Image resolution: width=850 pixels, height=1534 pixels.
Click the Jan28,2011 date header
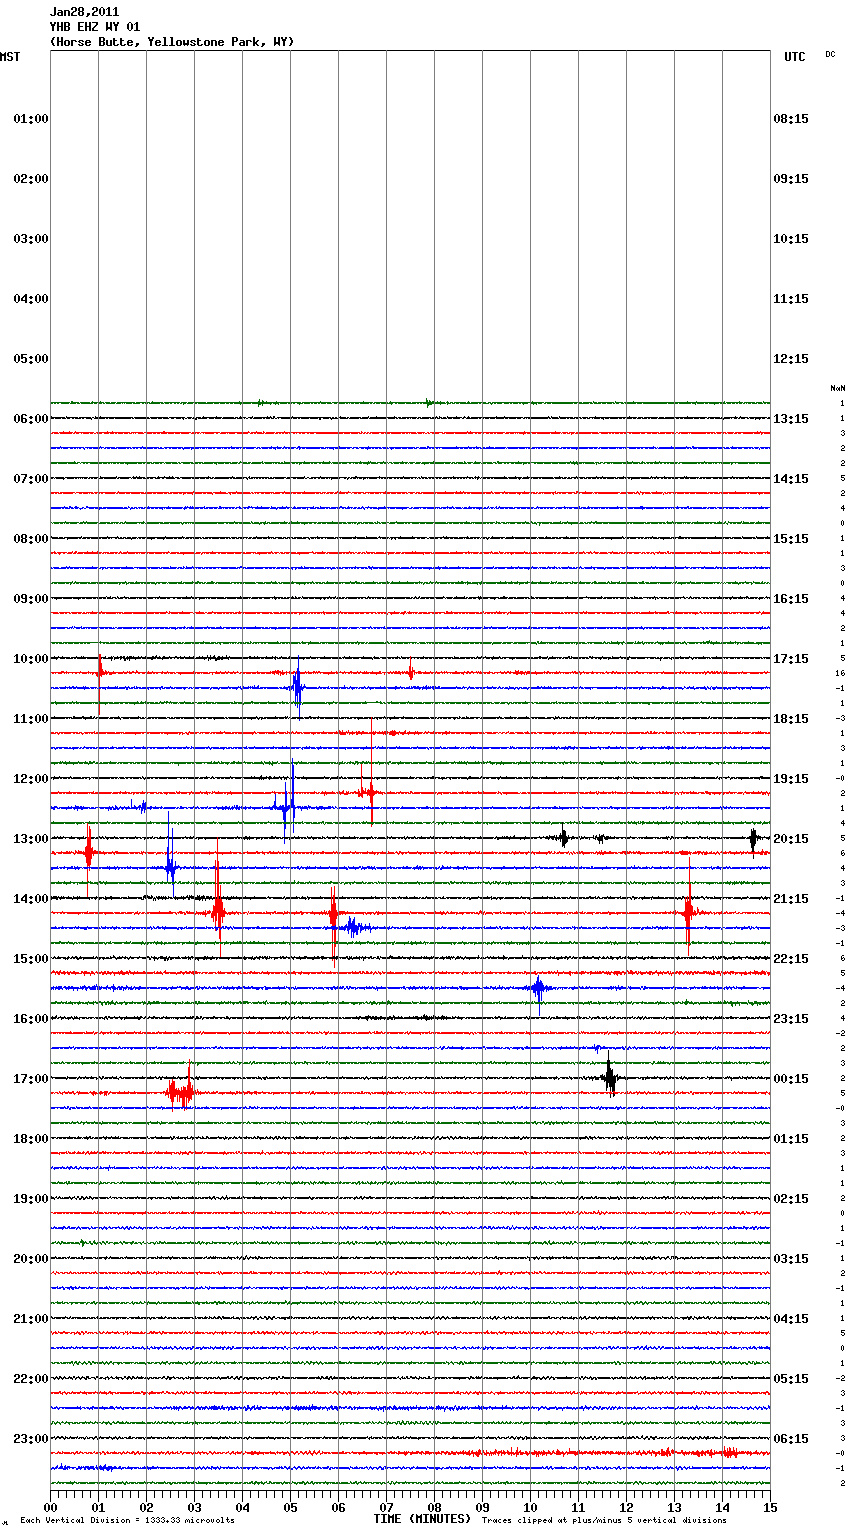(x=84, y=12)
